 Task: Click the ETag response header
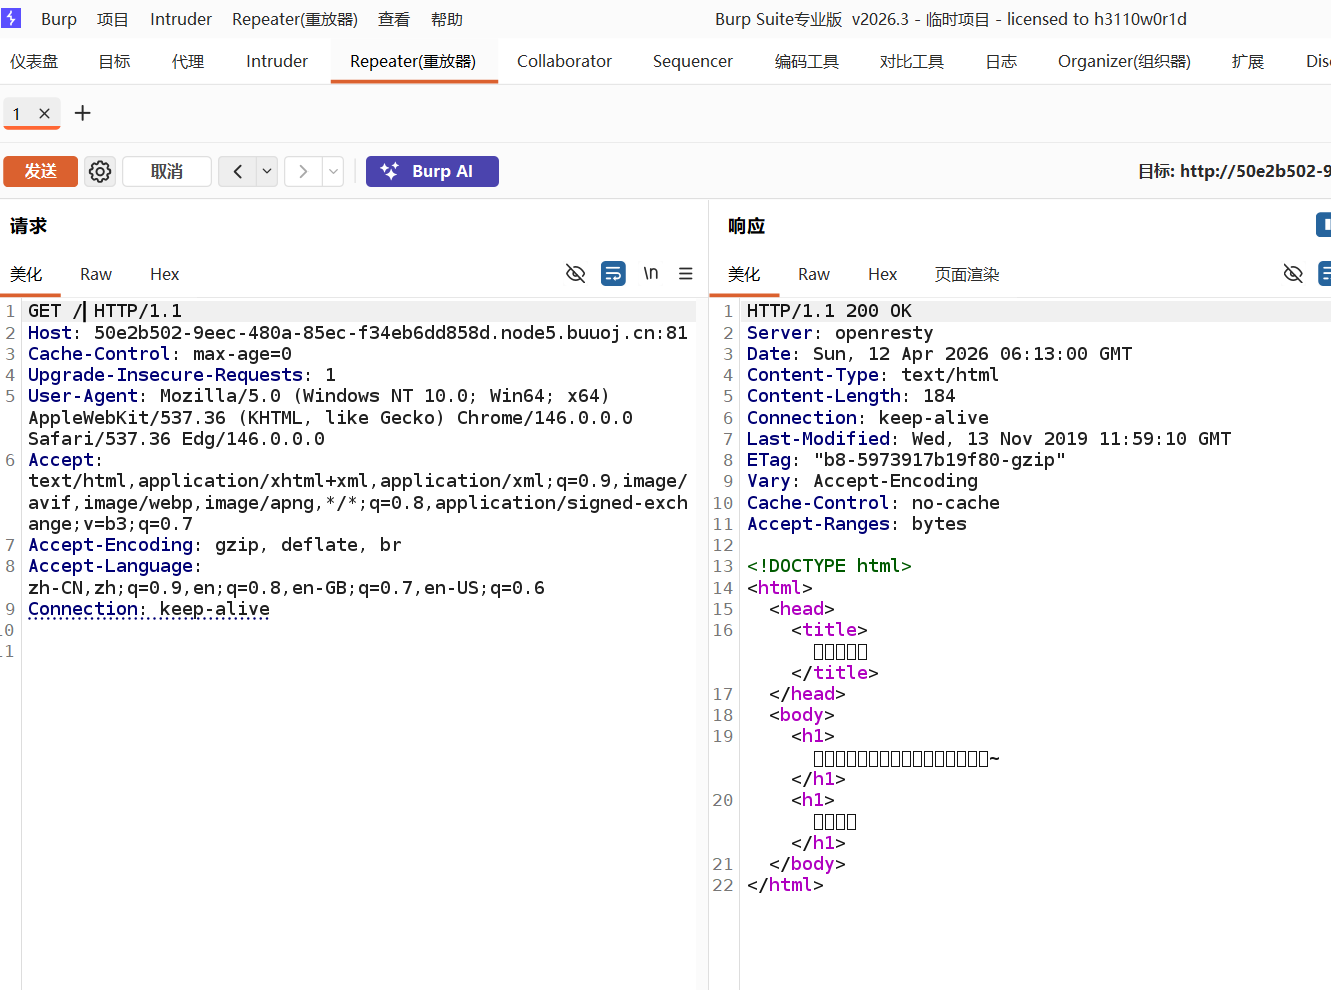(906, 460)
